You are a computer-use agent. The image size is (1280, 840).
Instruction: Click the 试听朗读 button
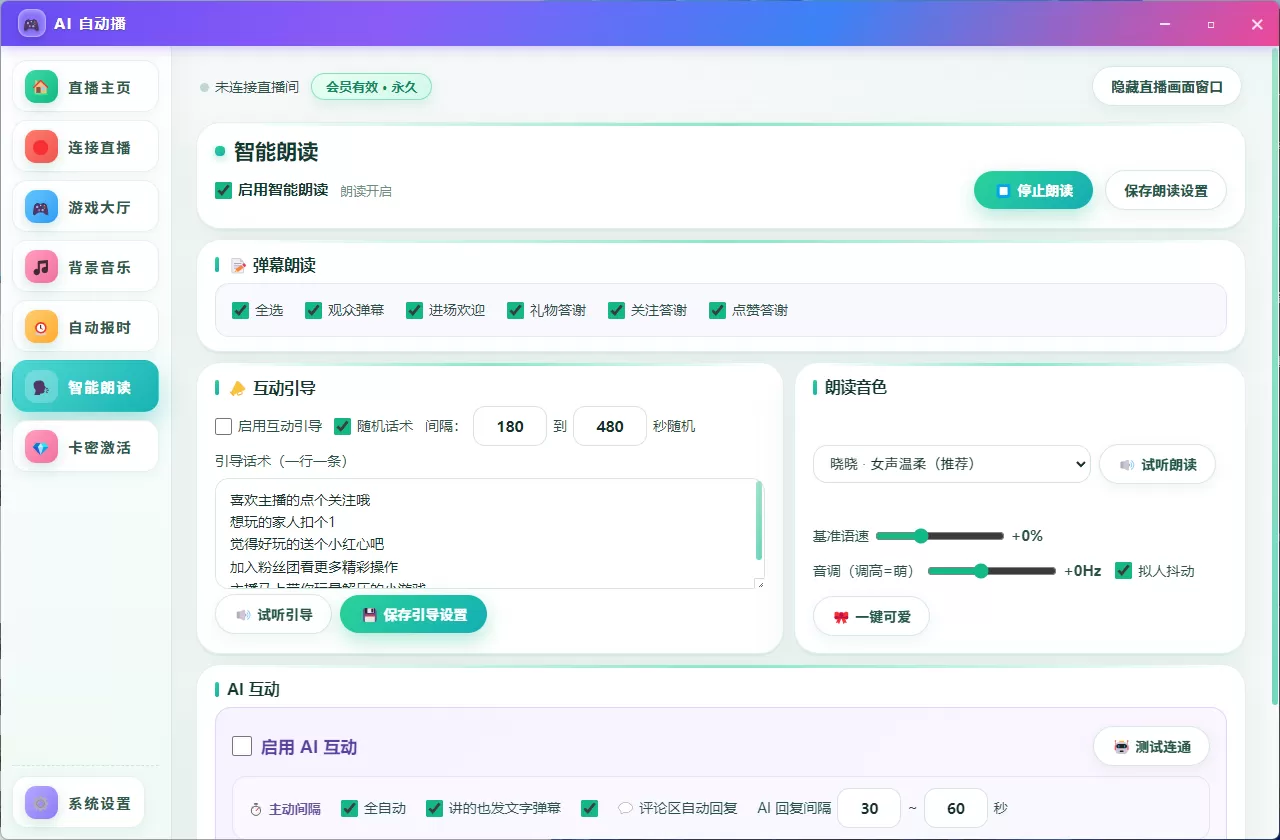point(1157,465)
